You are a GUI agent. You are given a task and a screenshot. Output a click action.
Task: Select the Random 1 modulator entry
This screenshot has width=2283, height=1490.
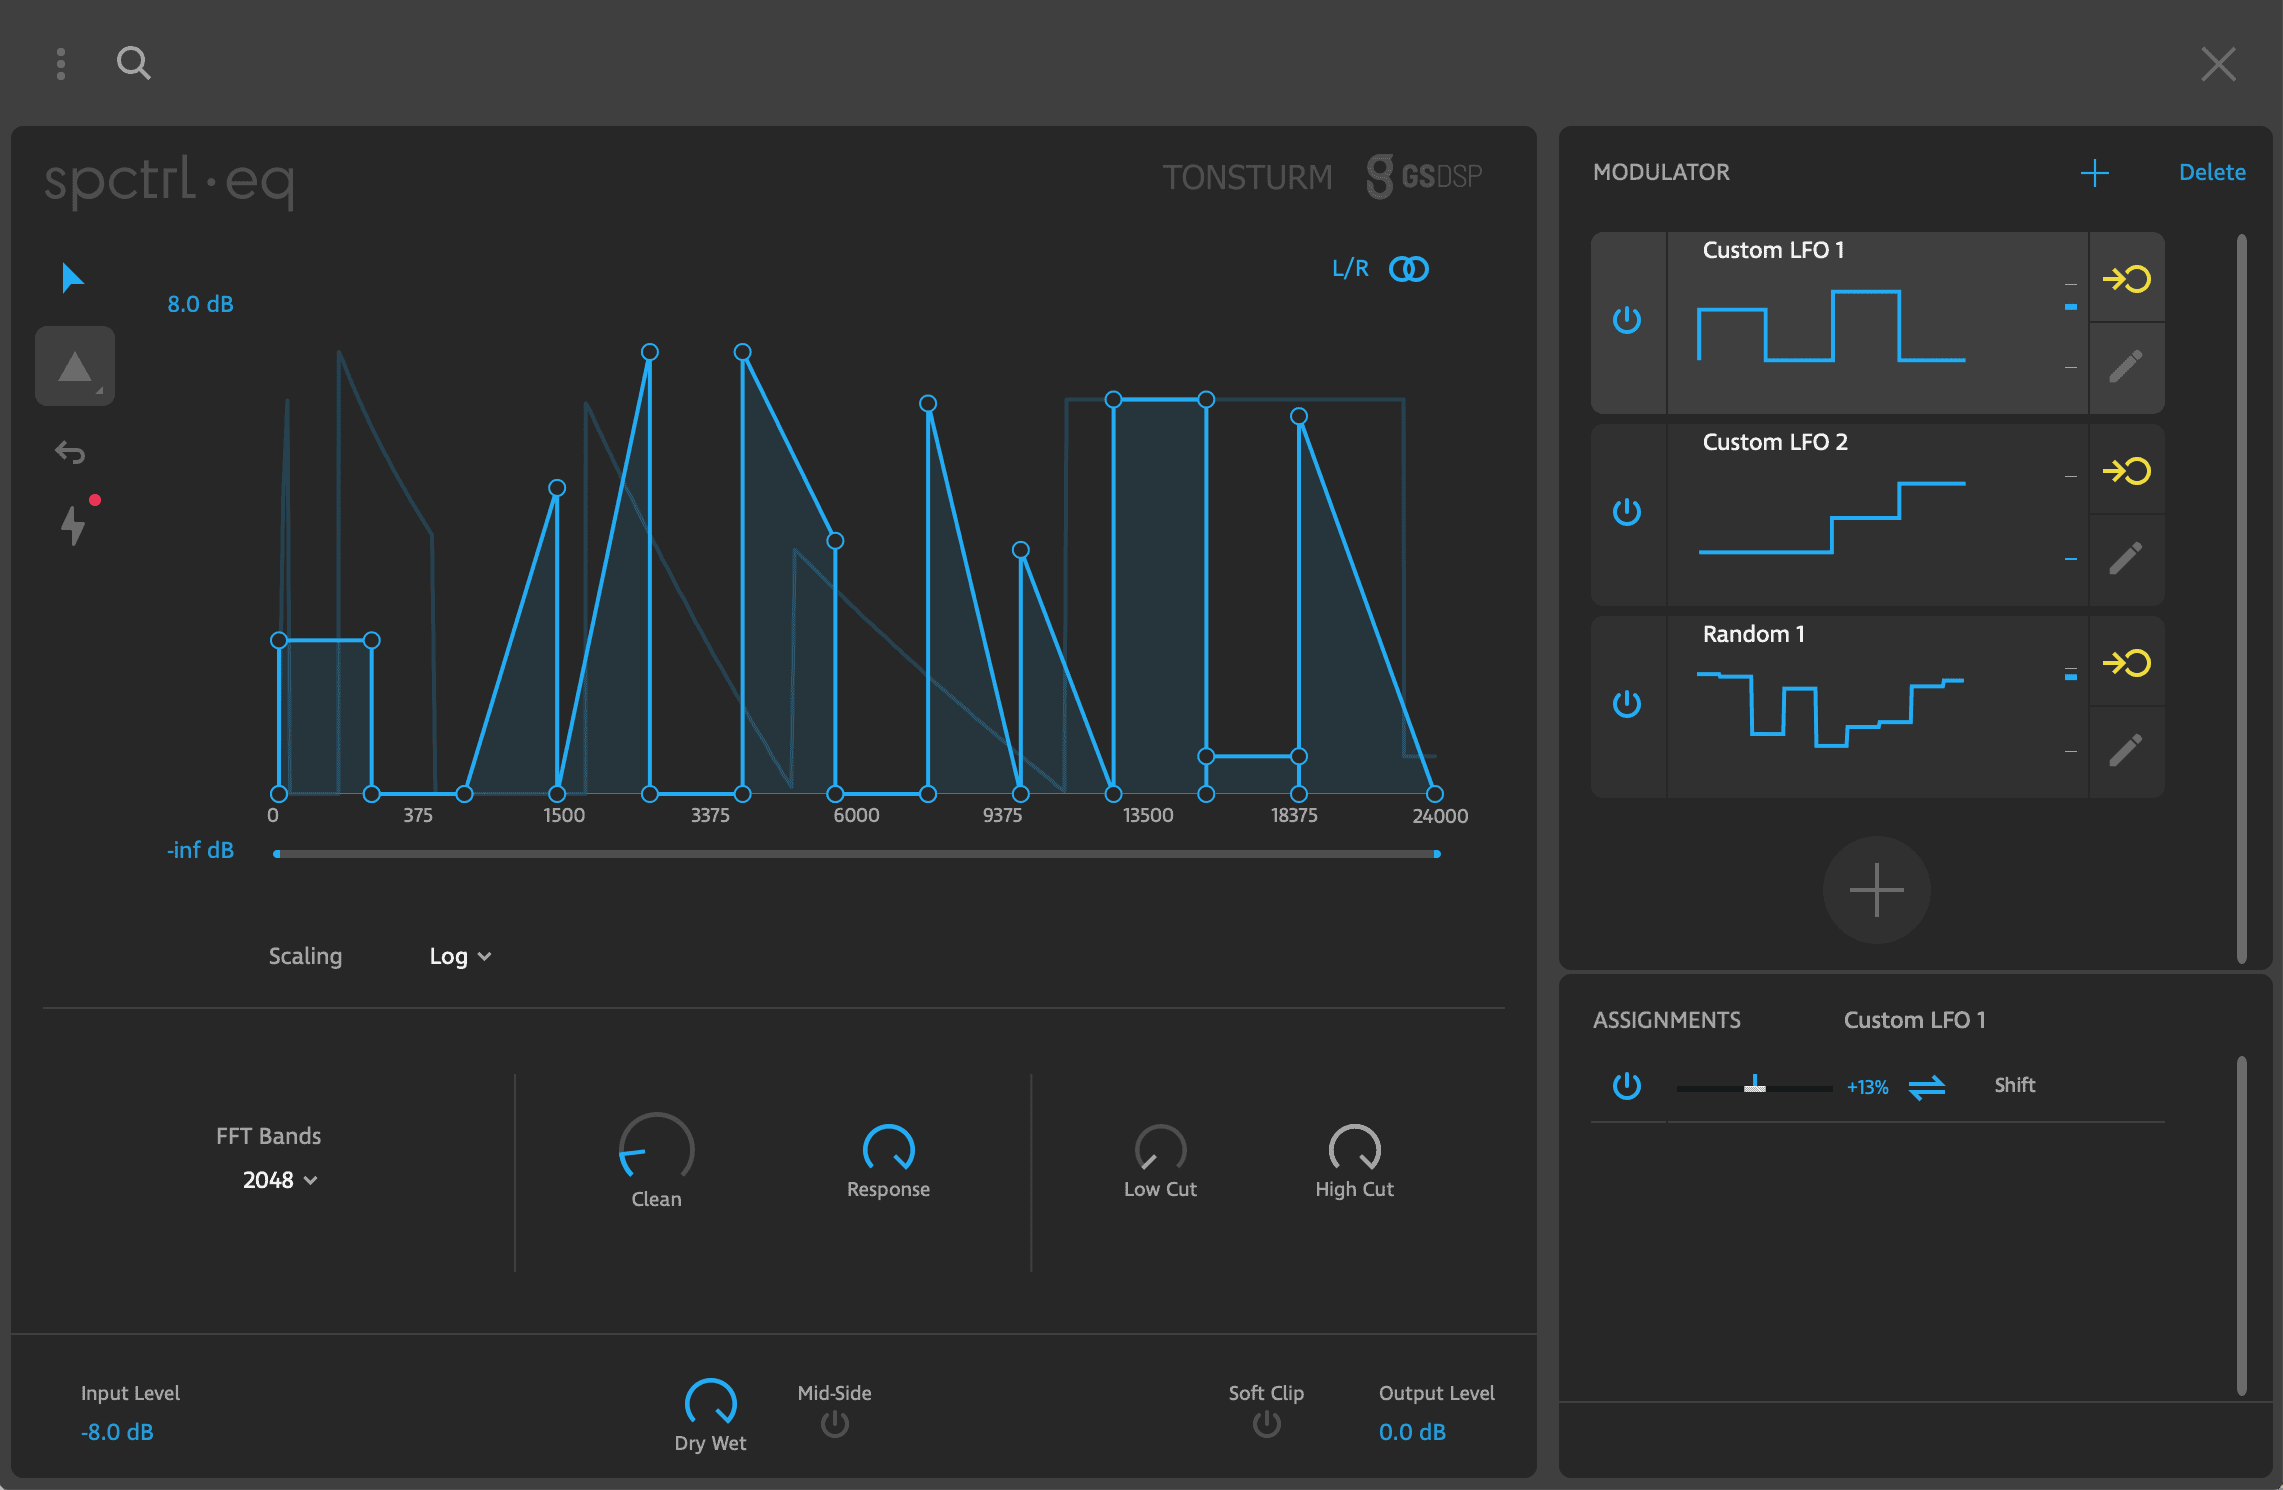1877,706
